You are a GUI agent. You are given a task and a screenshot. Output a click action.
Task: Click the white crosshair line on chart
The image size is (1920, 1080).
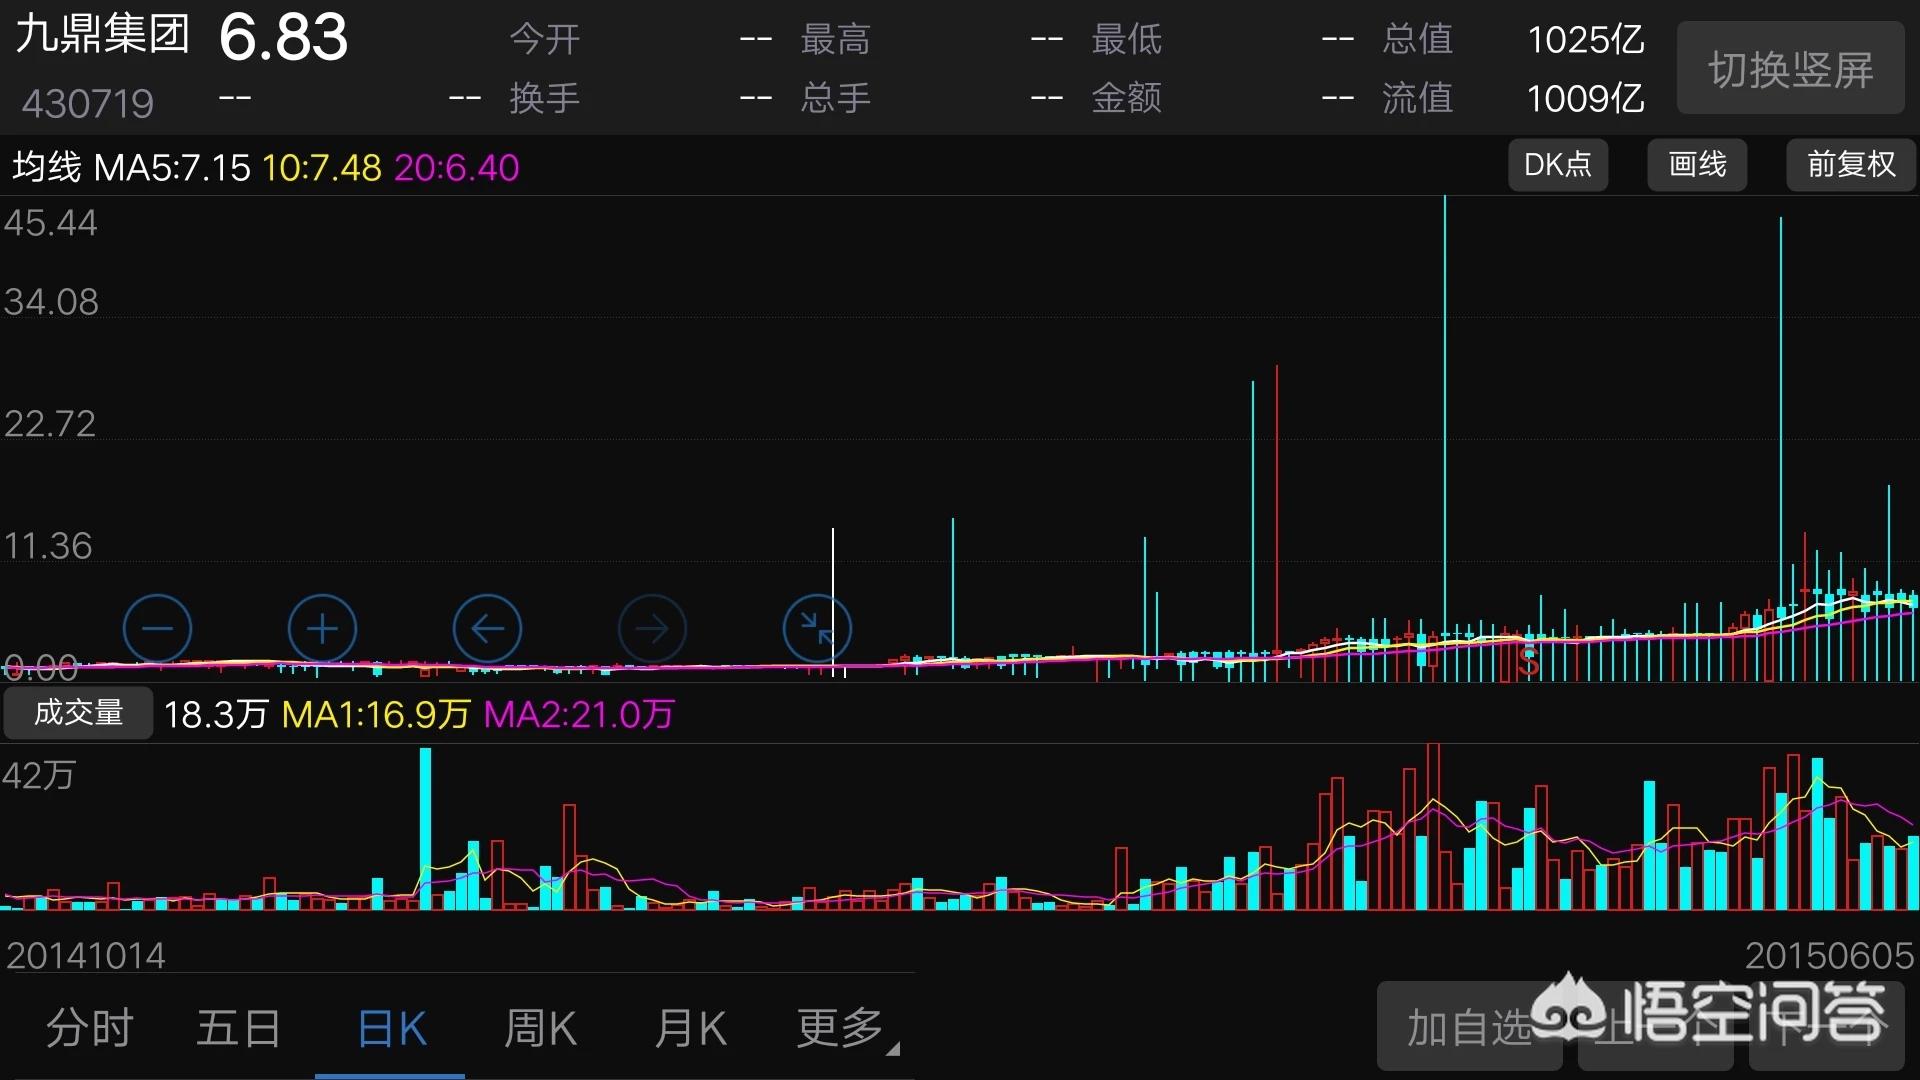(833, 602)
